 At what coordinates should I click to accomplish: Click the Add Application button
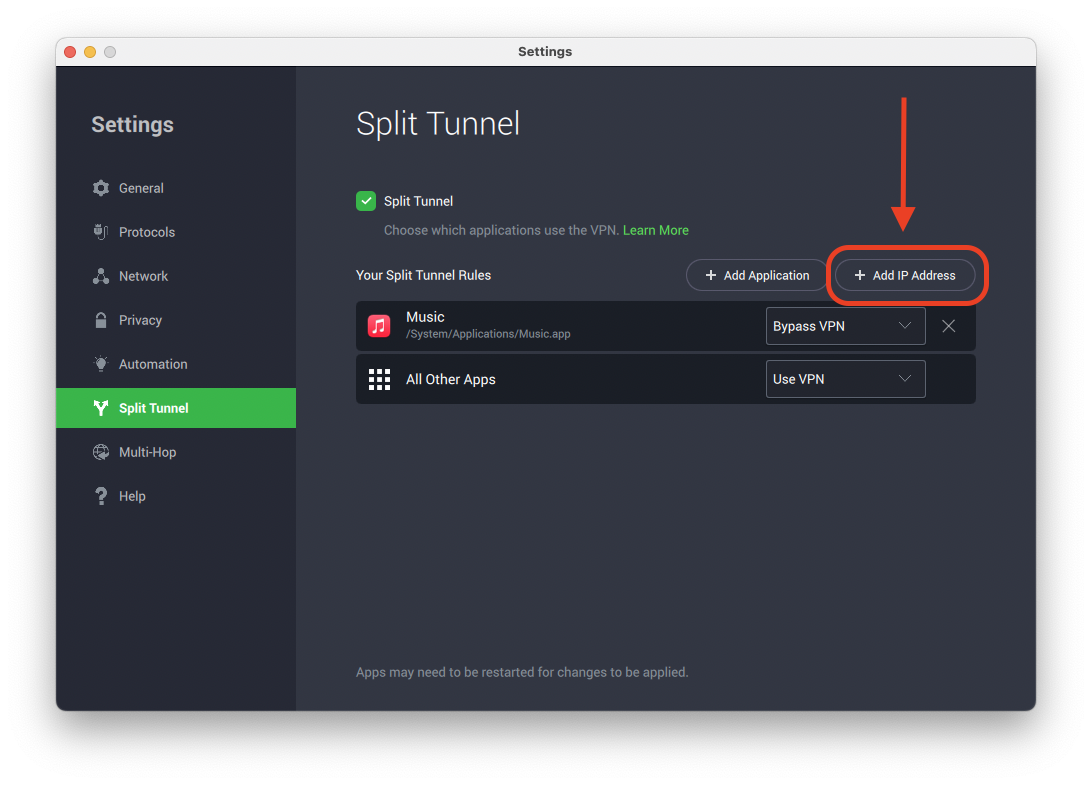coord(757,275)
